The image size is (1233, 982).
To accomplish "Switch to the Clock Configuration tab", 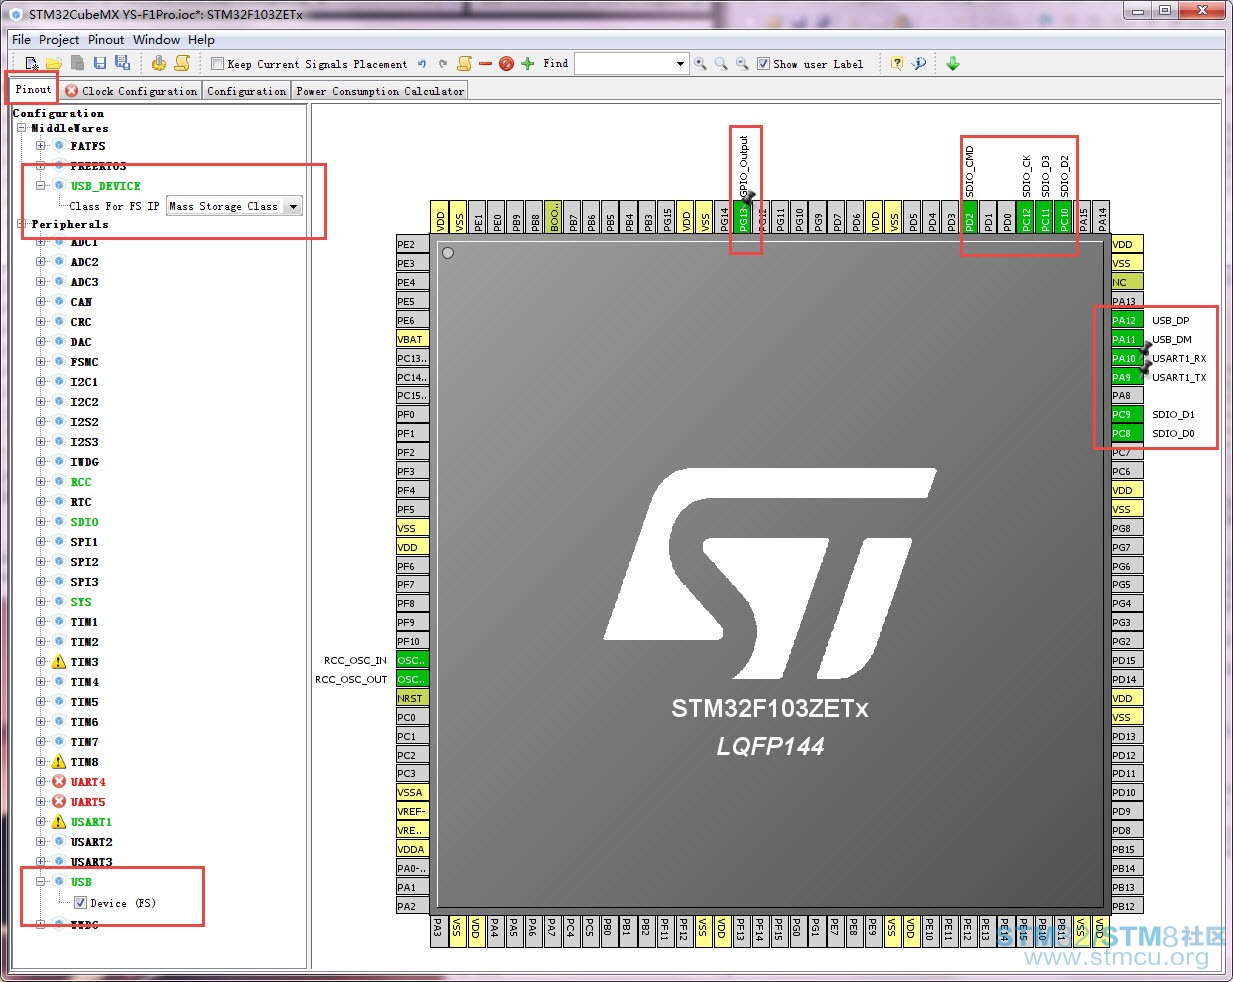I will click(131, 91).
